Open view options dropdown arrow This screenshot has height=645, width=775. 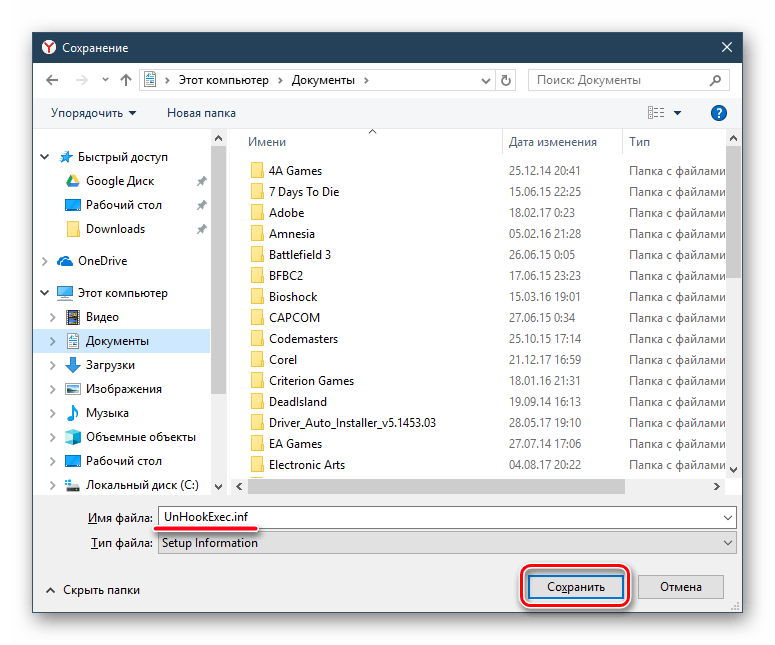coord(677,113)
